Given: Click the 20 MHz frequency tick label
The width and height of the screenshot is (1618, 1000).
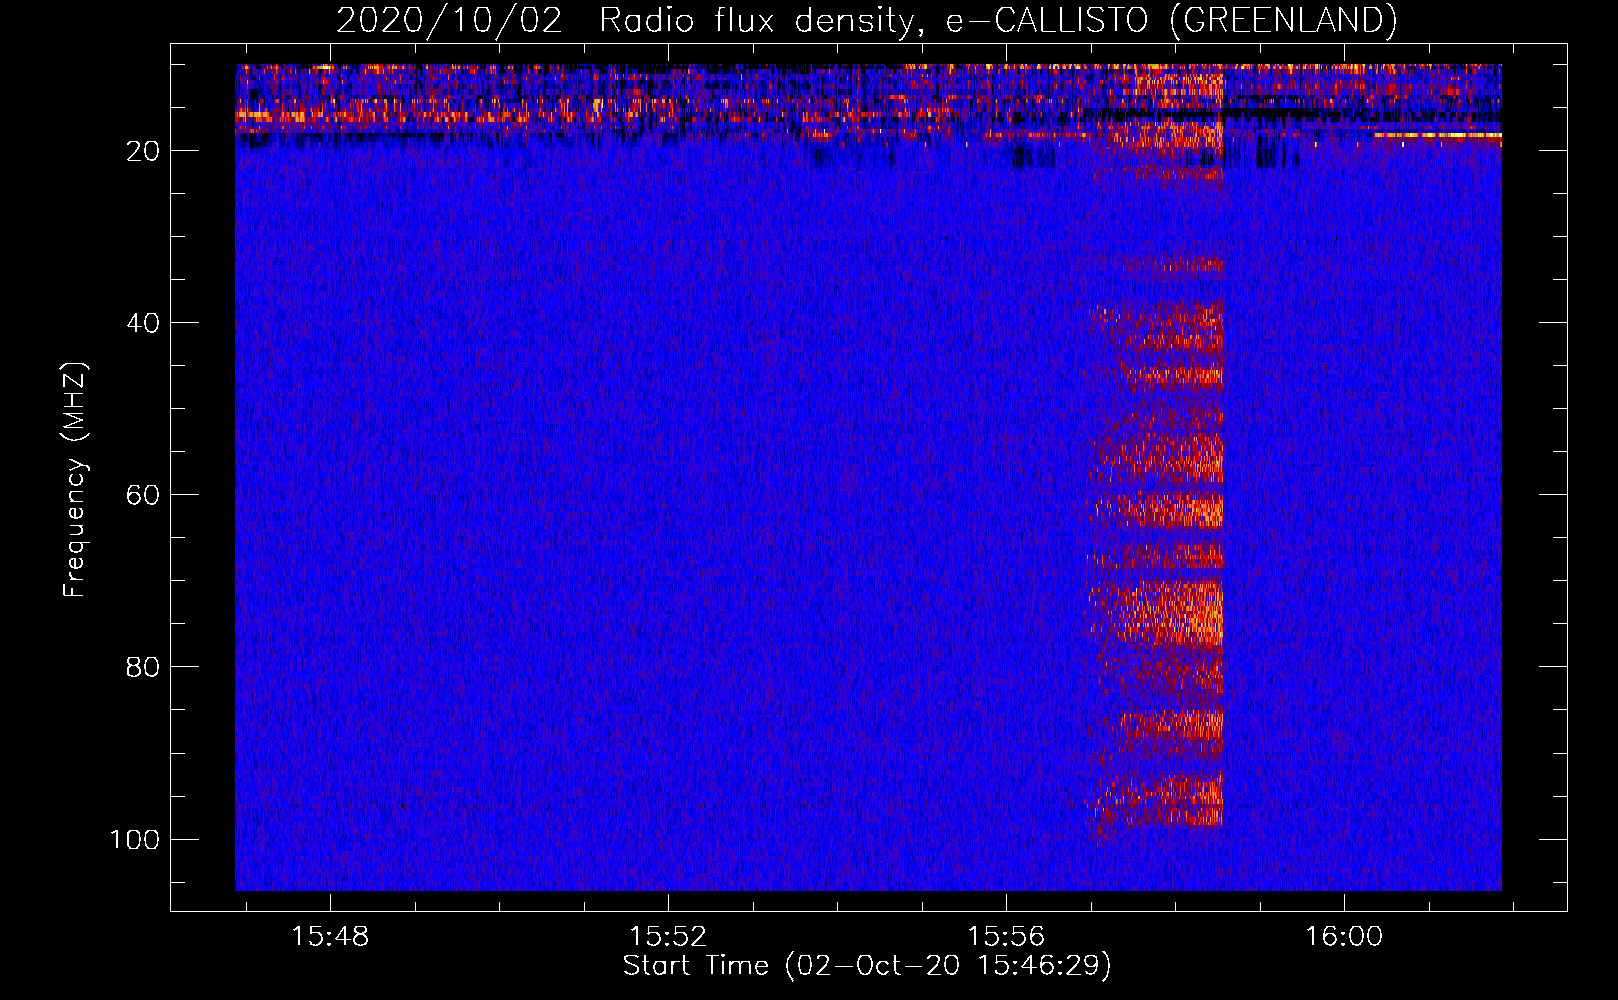Looking at the screenshot, I should pos(143,151).
